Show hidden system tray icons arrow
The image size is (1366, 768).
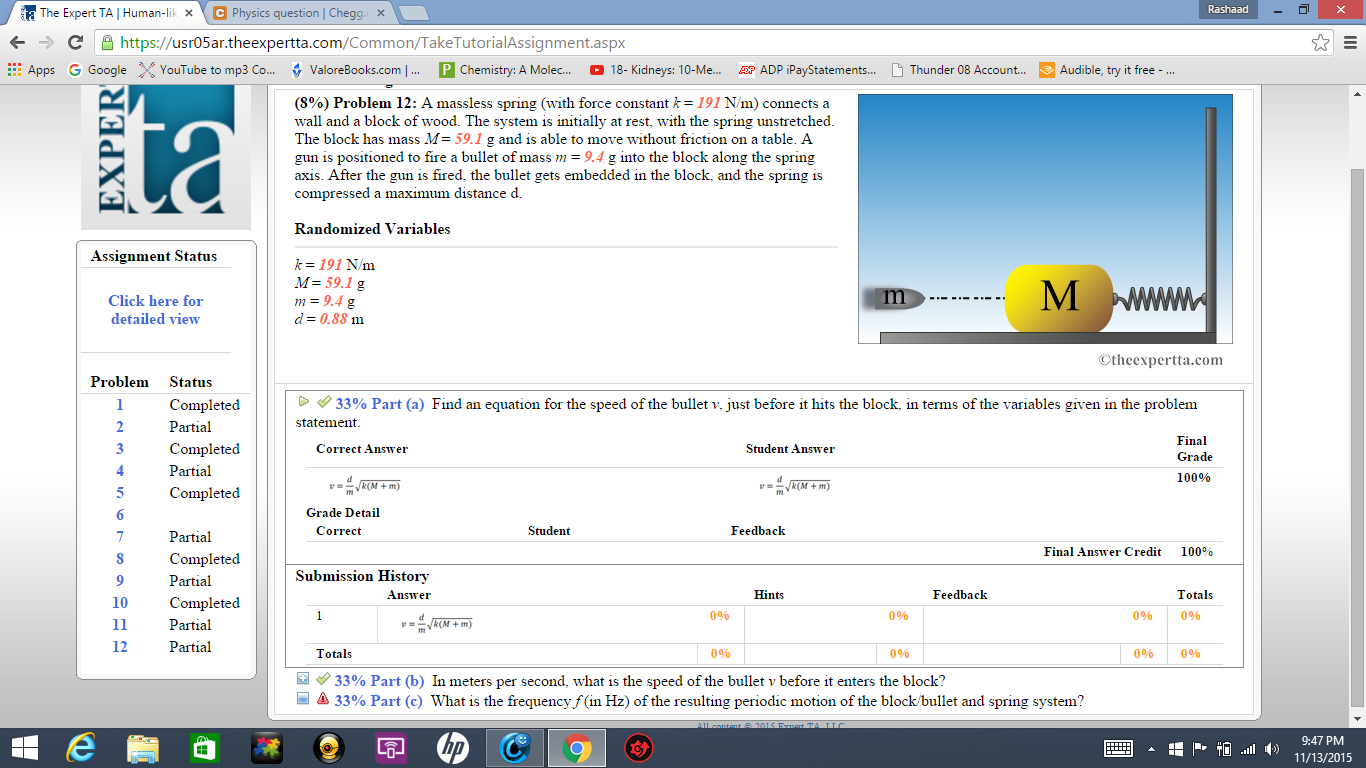tap(1151, 749)
